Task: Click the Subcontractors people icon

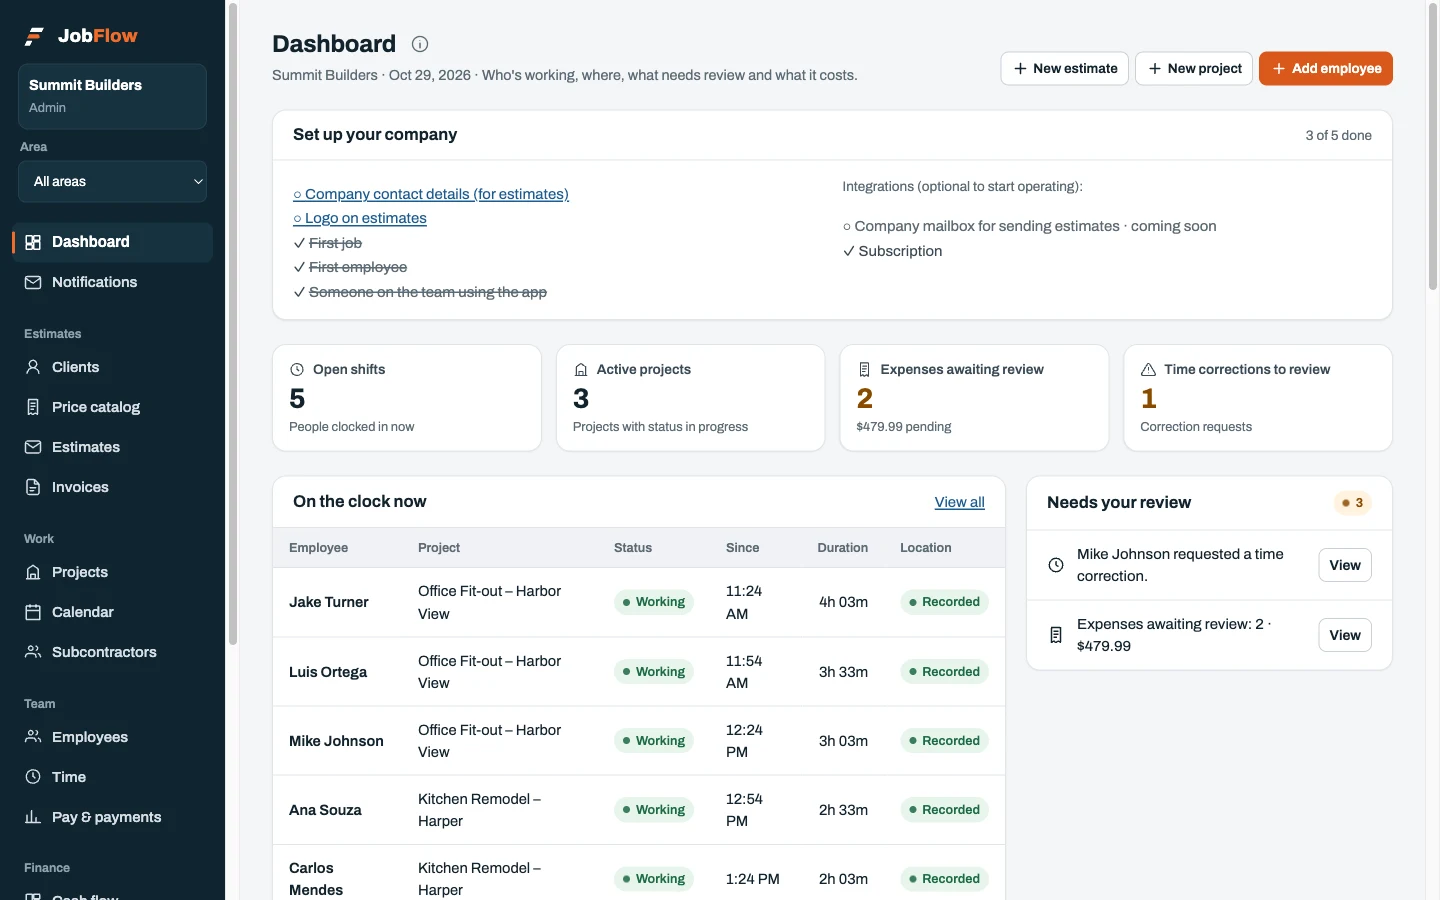Action: coord(33,652)
